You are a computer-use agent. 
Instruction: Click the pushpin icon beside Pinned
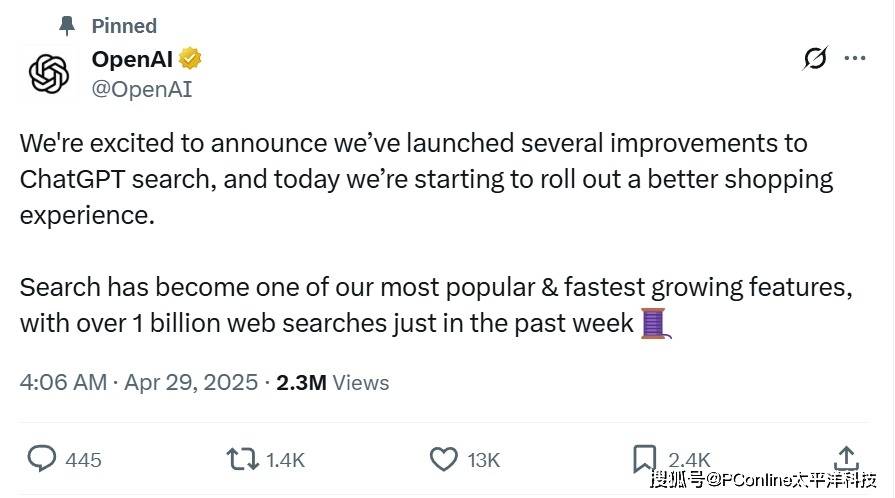[x=66, y=25]
